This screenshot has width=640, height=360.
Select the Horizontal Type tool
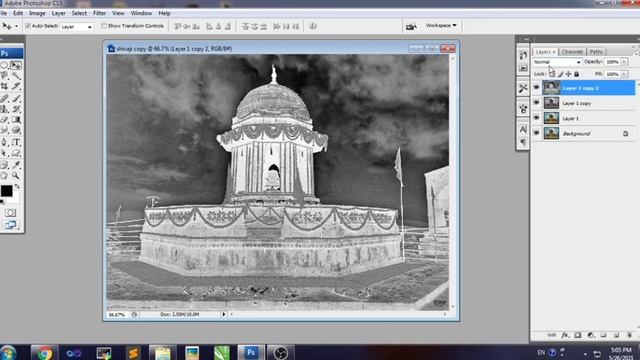coord(16,142)
